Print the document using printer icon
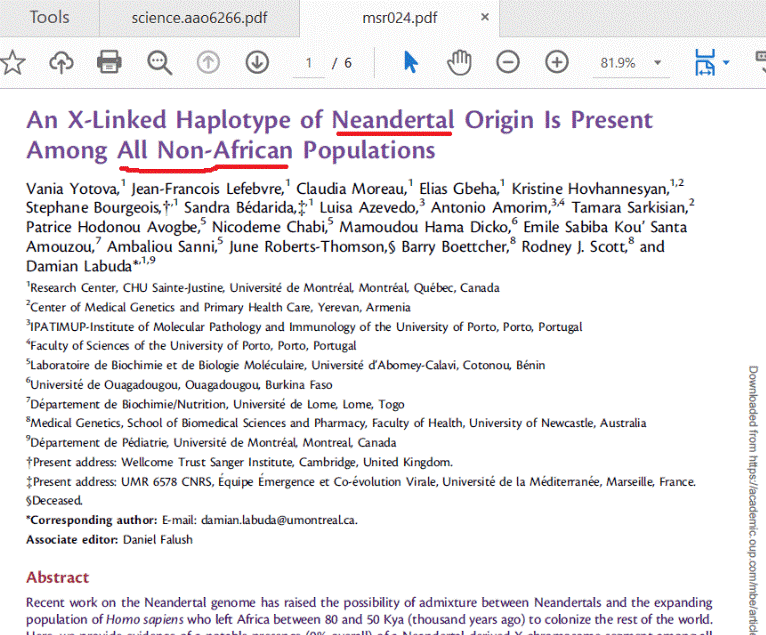Screen dimensions: 766x635 click(x=109, y=63)
